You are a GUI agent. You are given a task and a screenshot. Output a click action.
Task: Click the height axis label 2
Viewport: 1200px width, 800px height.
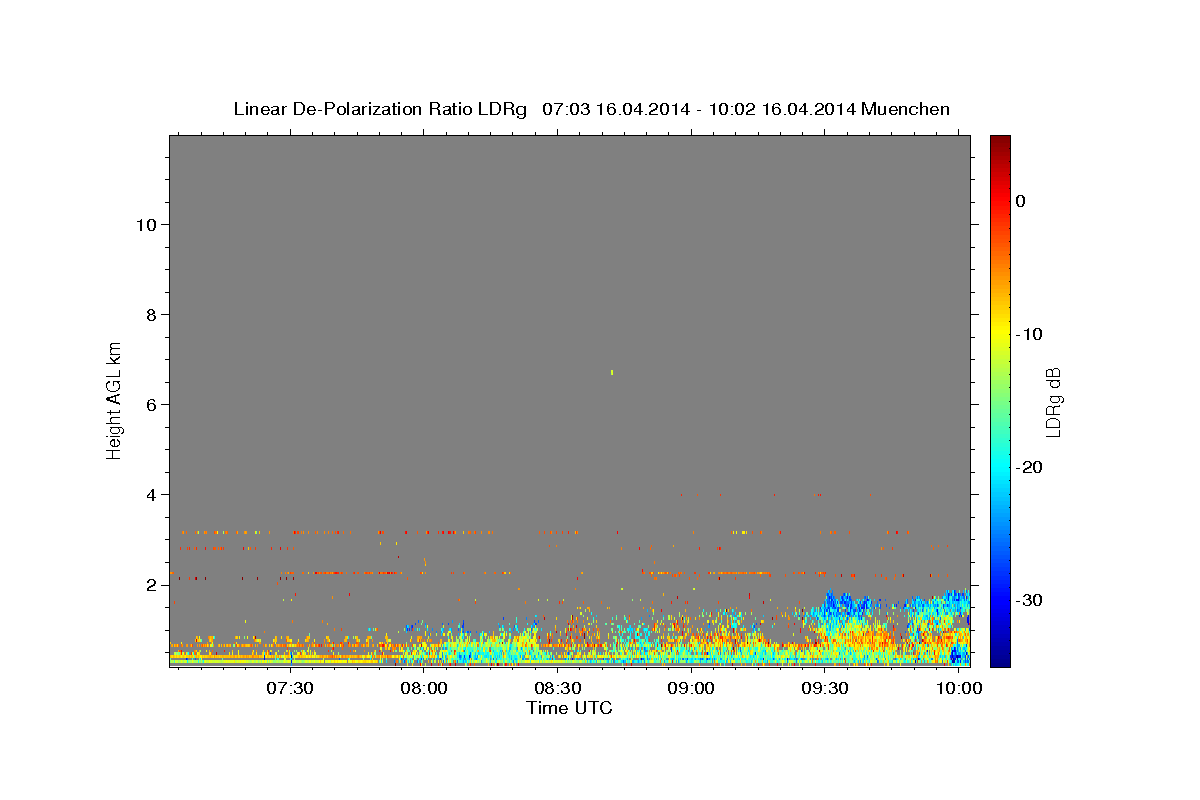pyautogui.click(x=152, y=585)
